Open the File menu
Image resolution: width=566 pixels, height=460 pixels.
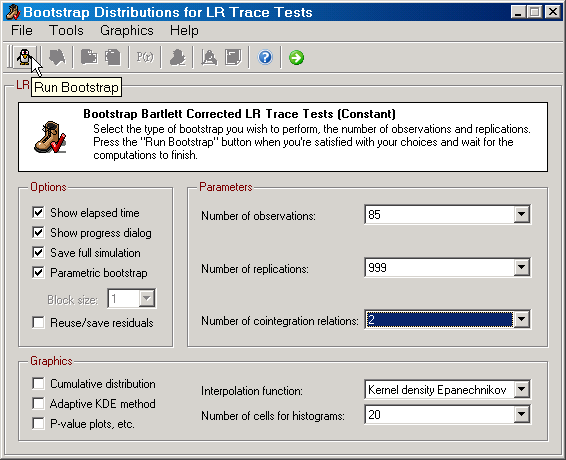22,30
